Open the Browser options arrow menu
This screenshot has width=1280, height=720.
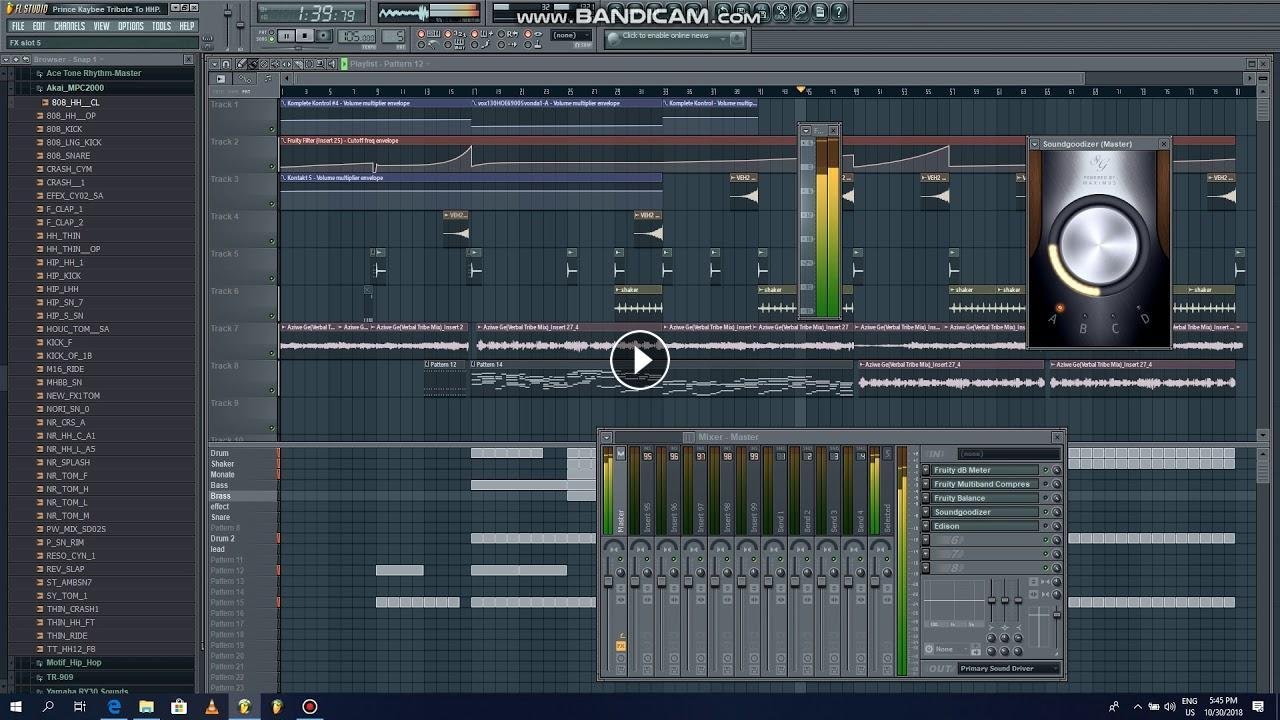click(6, 60)
